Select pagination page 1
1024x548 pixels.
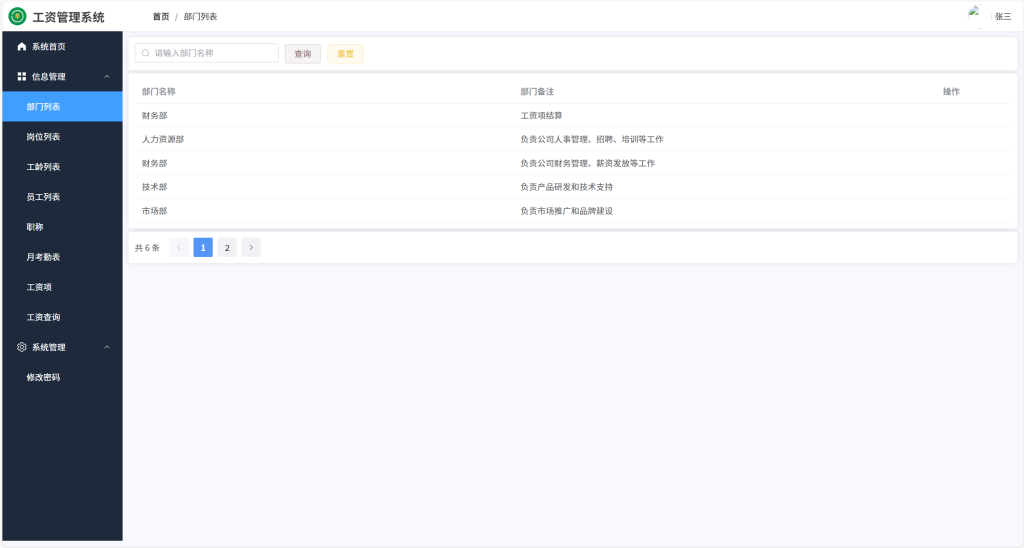tap(203, 248)
